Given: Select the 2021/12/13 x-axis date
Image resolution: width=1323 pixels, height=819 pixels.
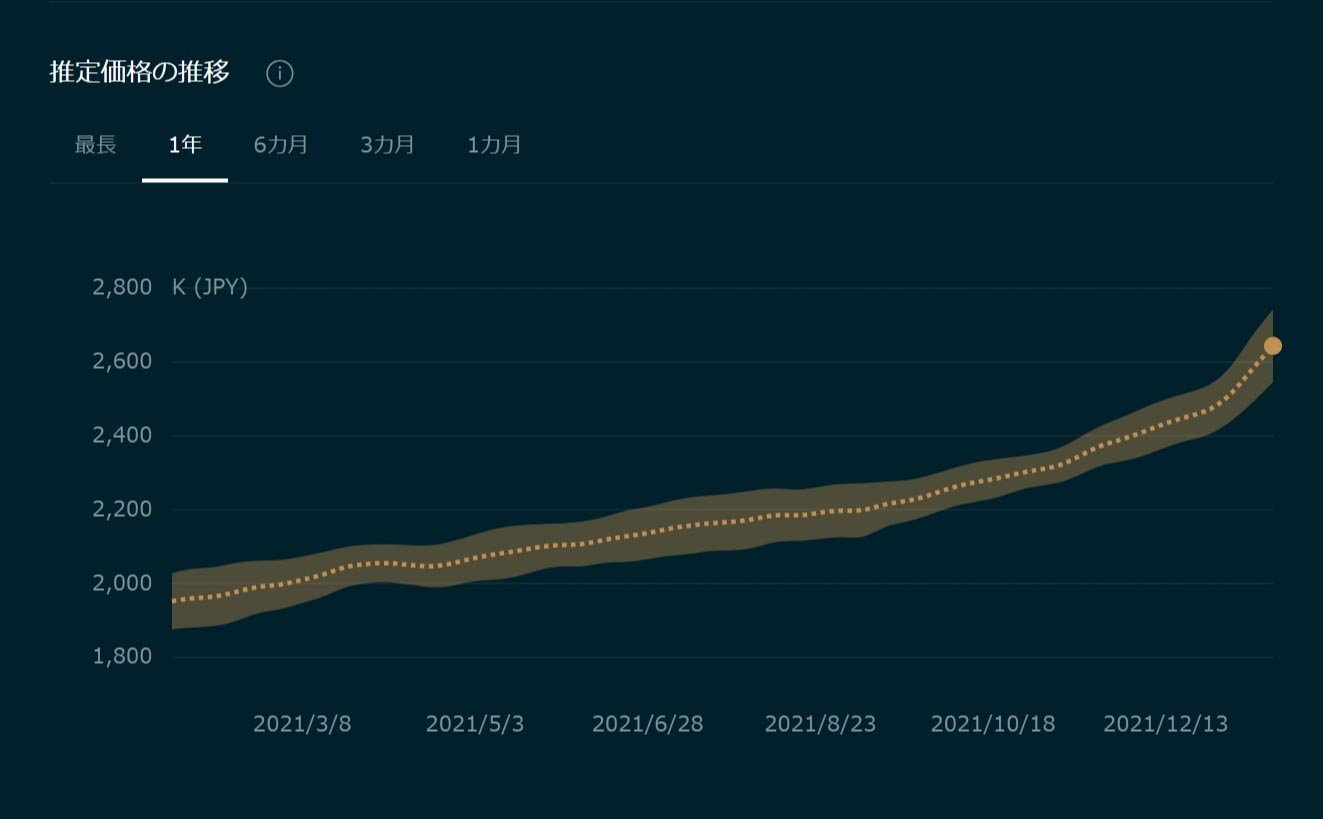Looking at the screenshot, I should coord(1165,724).
